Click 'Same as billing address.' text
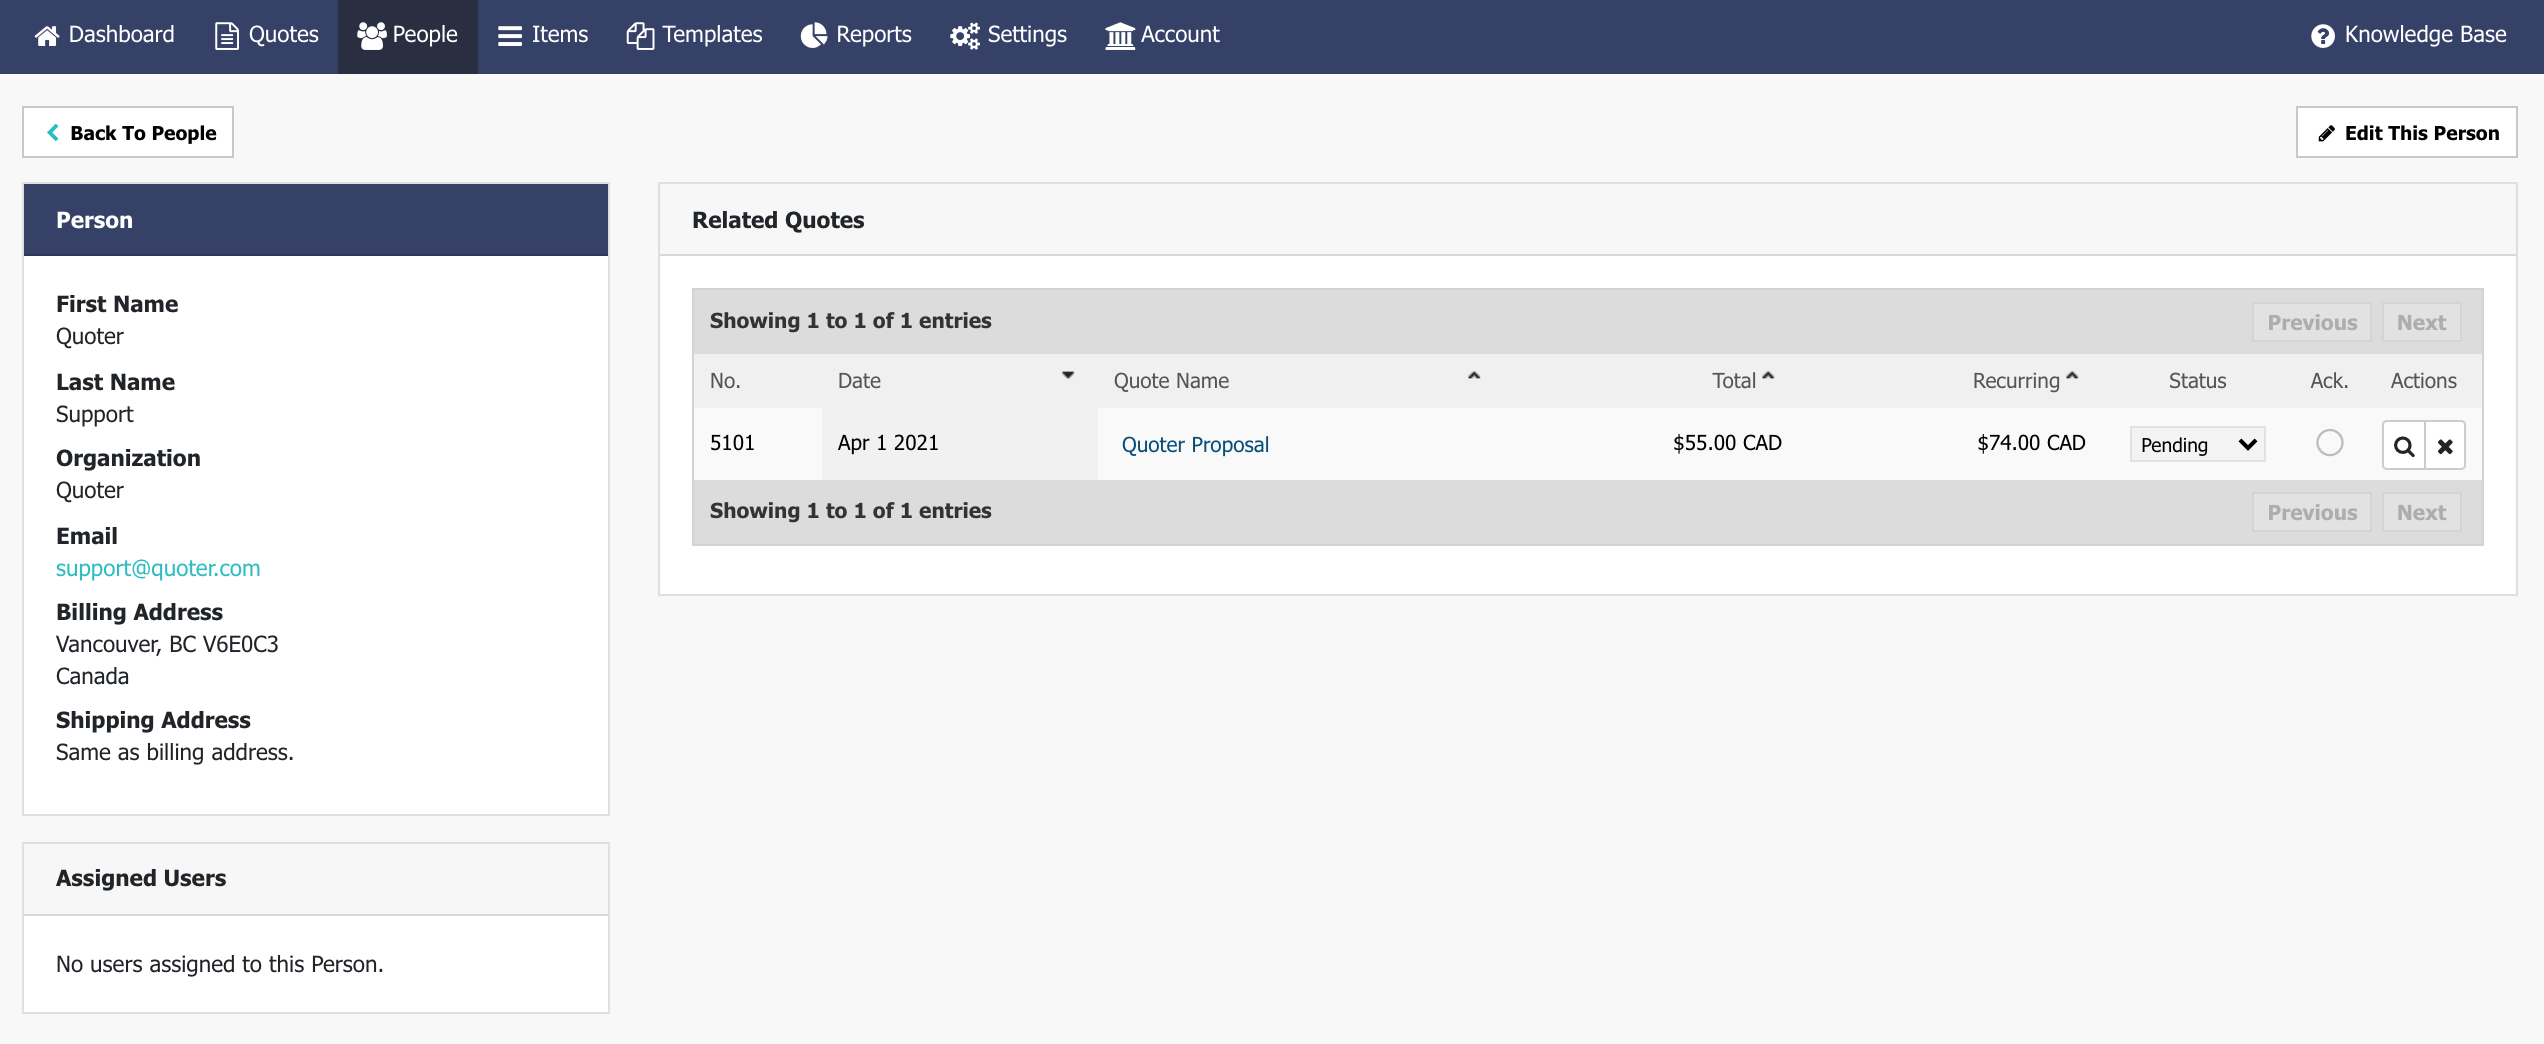Screen dimensions: 2544x1044 click(175, 752)
